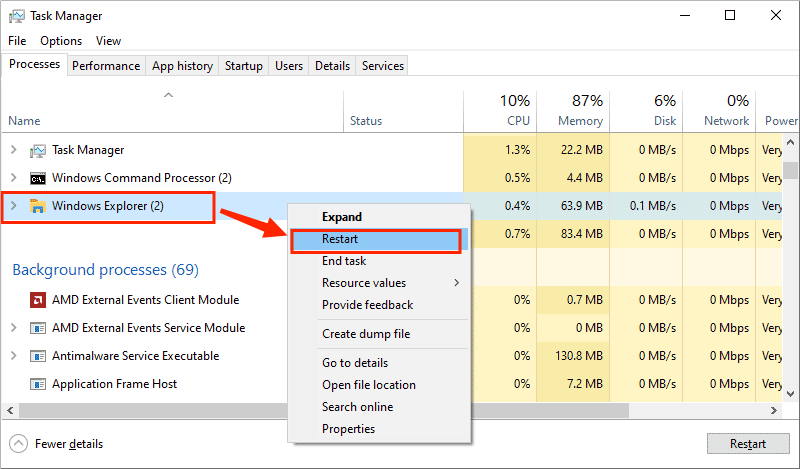The height and width of the screenshot is (469, 800).
Task: Click the 83.4 MB memory value
Action: (x=582, y=234)
